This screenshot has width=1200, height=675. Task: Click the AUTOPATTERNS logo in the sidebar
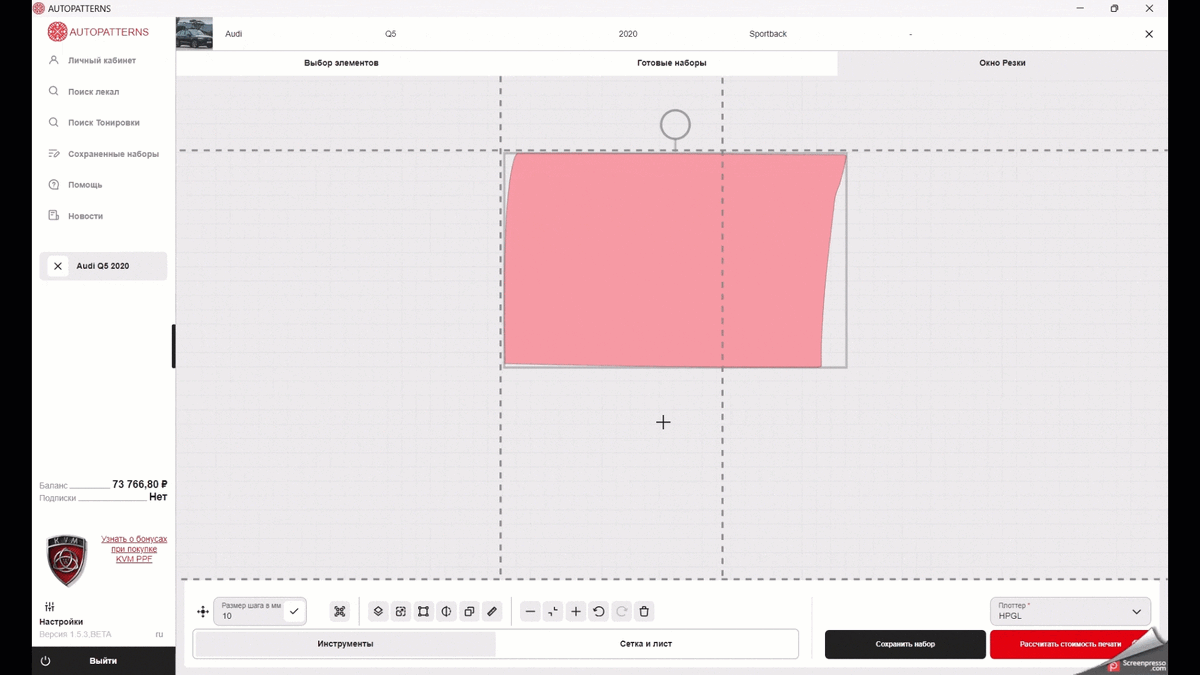(98, 32)
